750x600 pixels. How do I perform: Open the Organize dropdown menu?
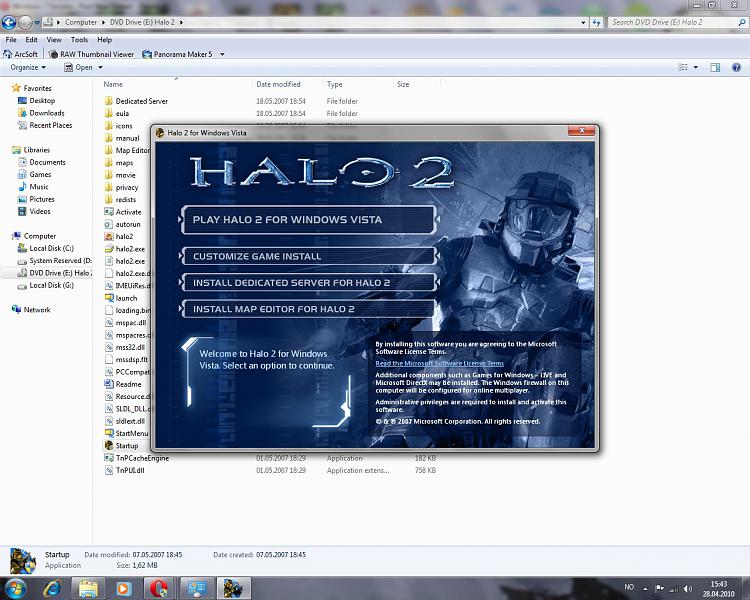[x=28, y=67]
